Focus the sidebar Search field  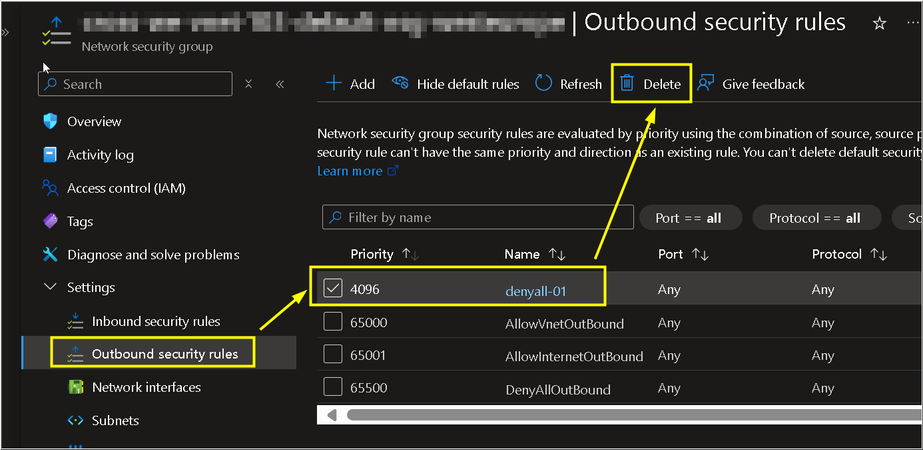pyautogui.click(x=135, y=84)
